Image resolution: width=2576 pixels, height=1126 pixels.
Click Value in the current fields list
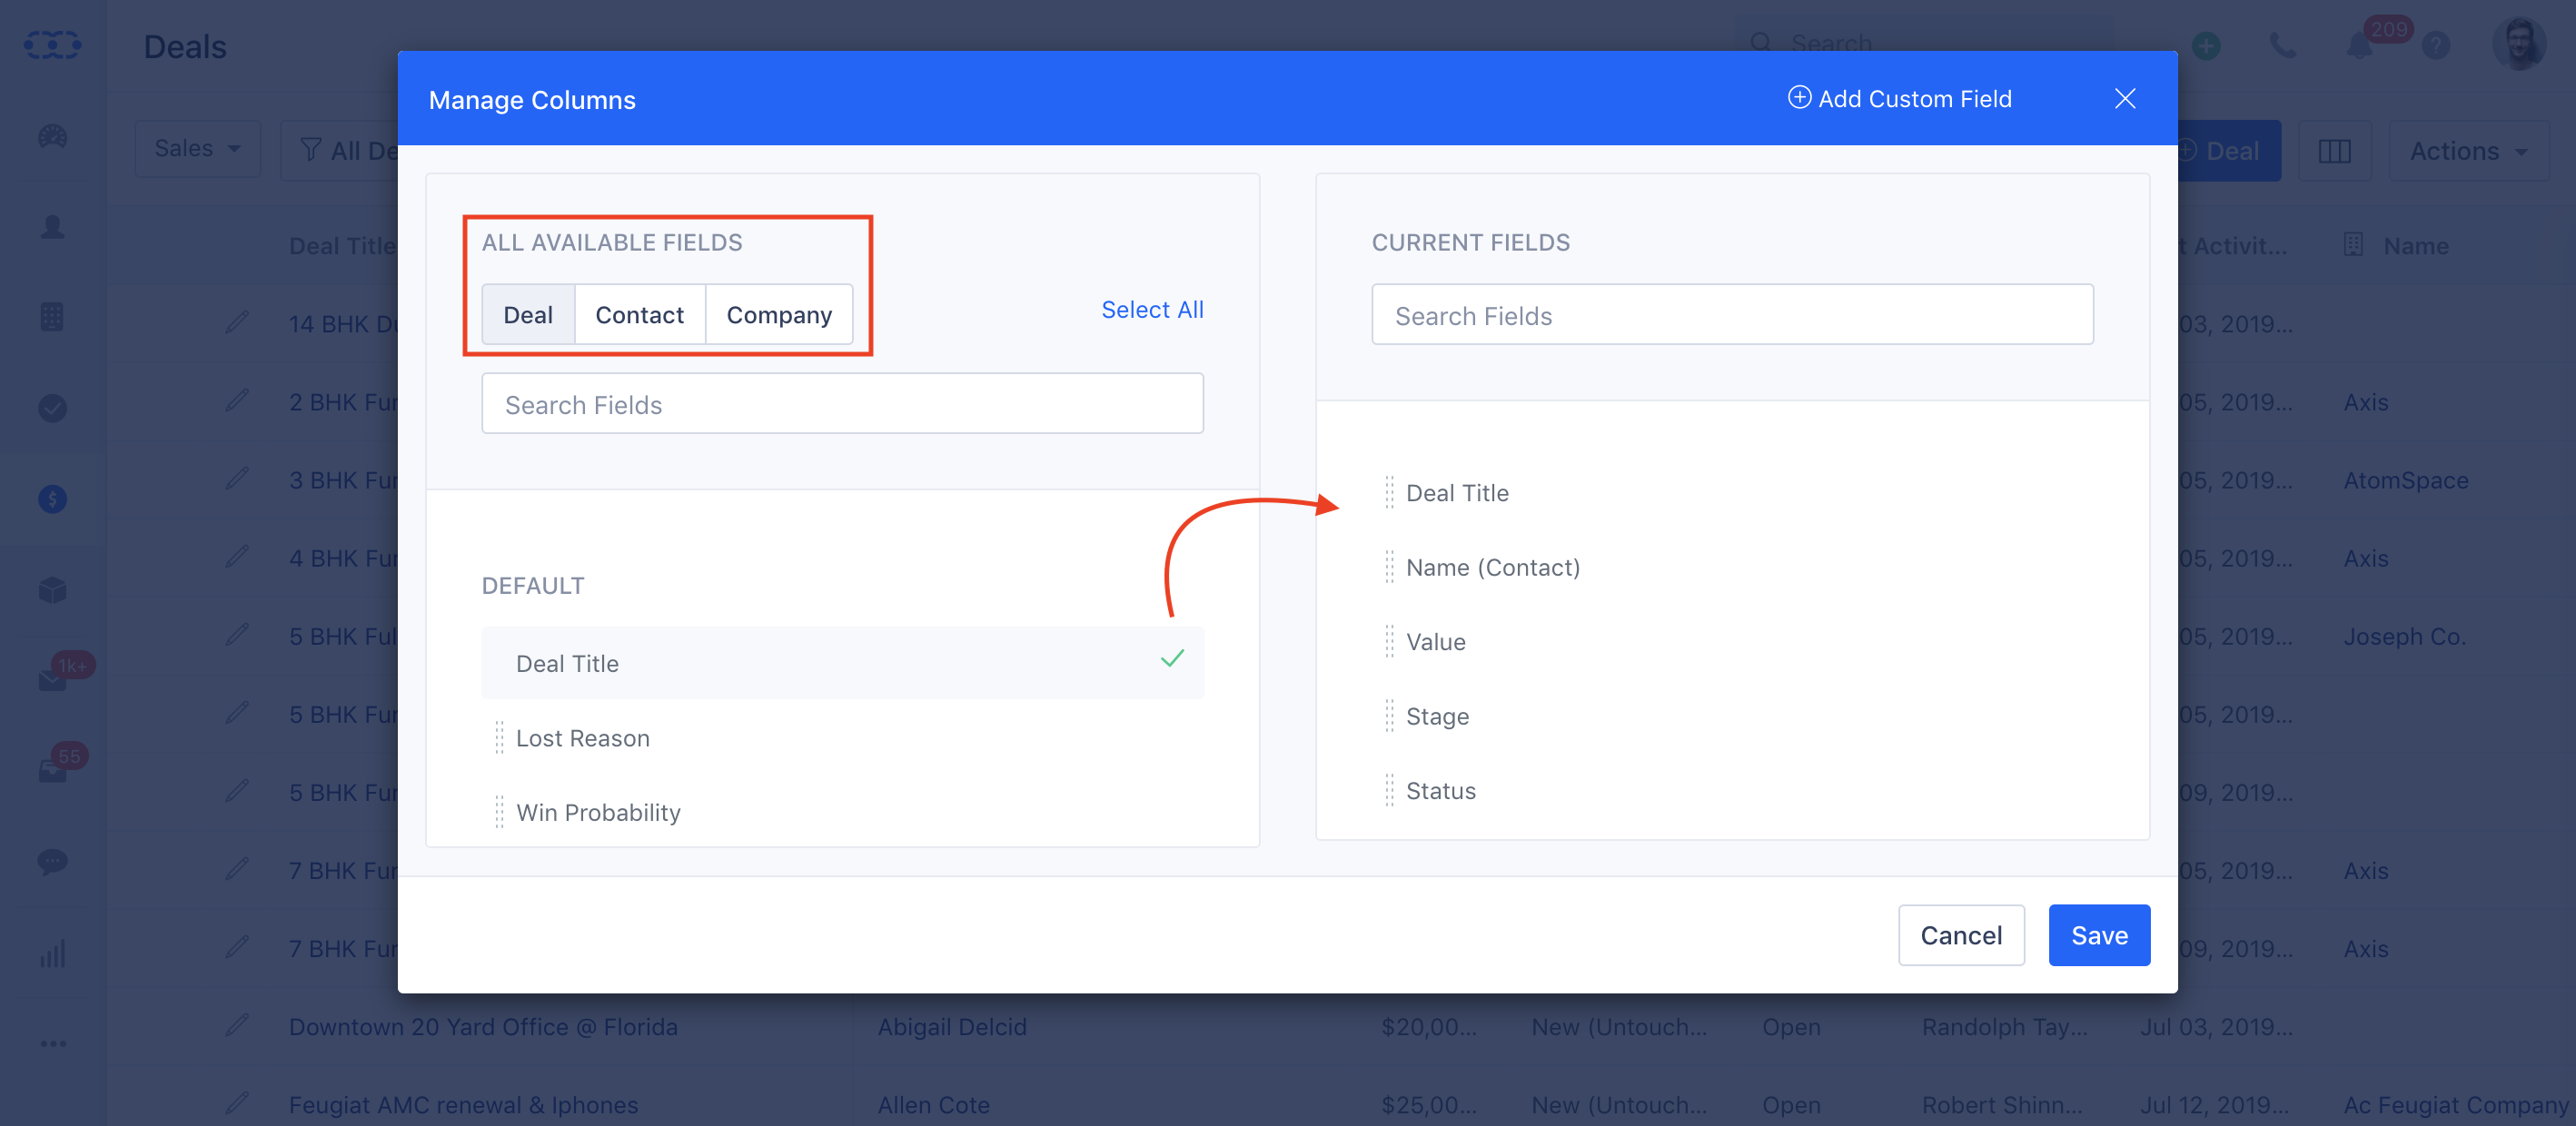click(x=1436, y=642)
